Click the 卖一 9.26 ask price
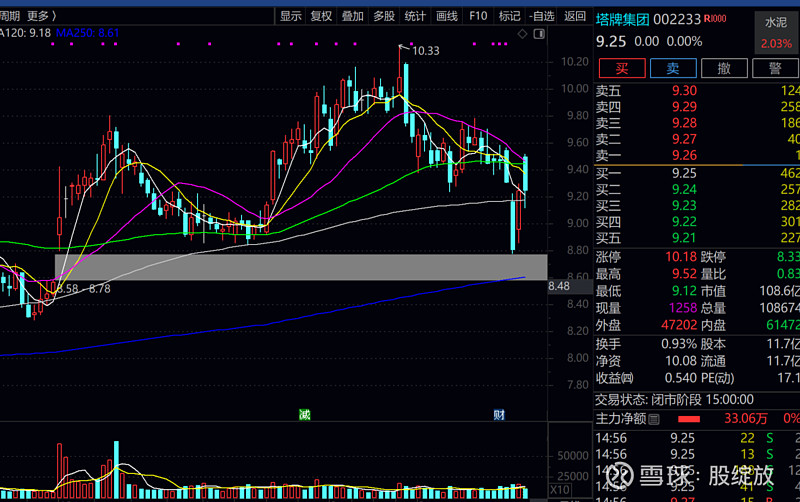Viewport: 800px width, 502px height. (x=684, y=155)
